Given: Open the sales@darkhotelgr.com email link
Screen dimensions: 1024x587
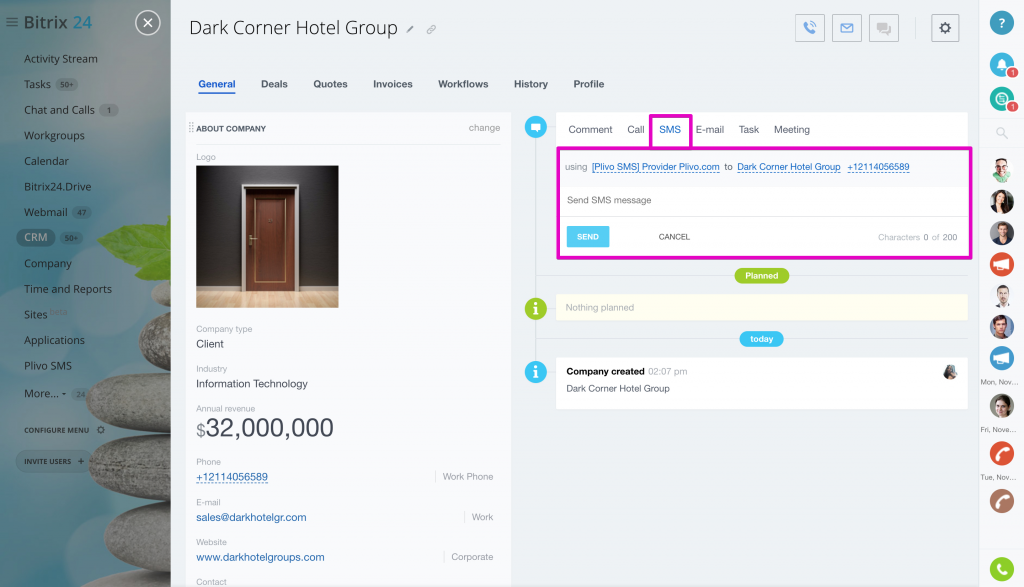Looking at the screenshot, I should tap(251, 518).
